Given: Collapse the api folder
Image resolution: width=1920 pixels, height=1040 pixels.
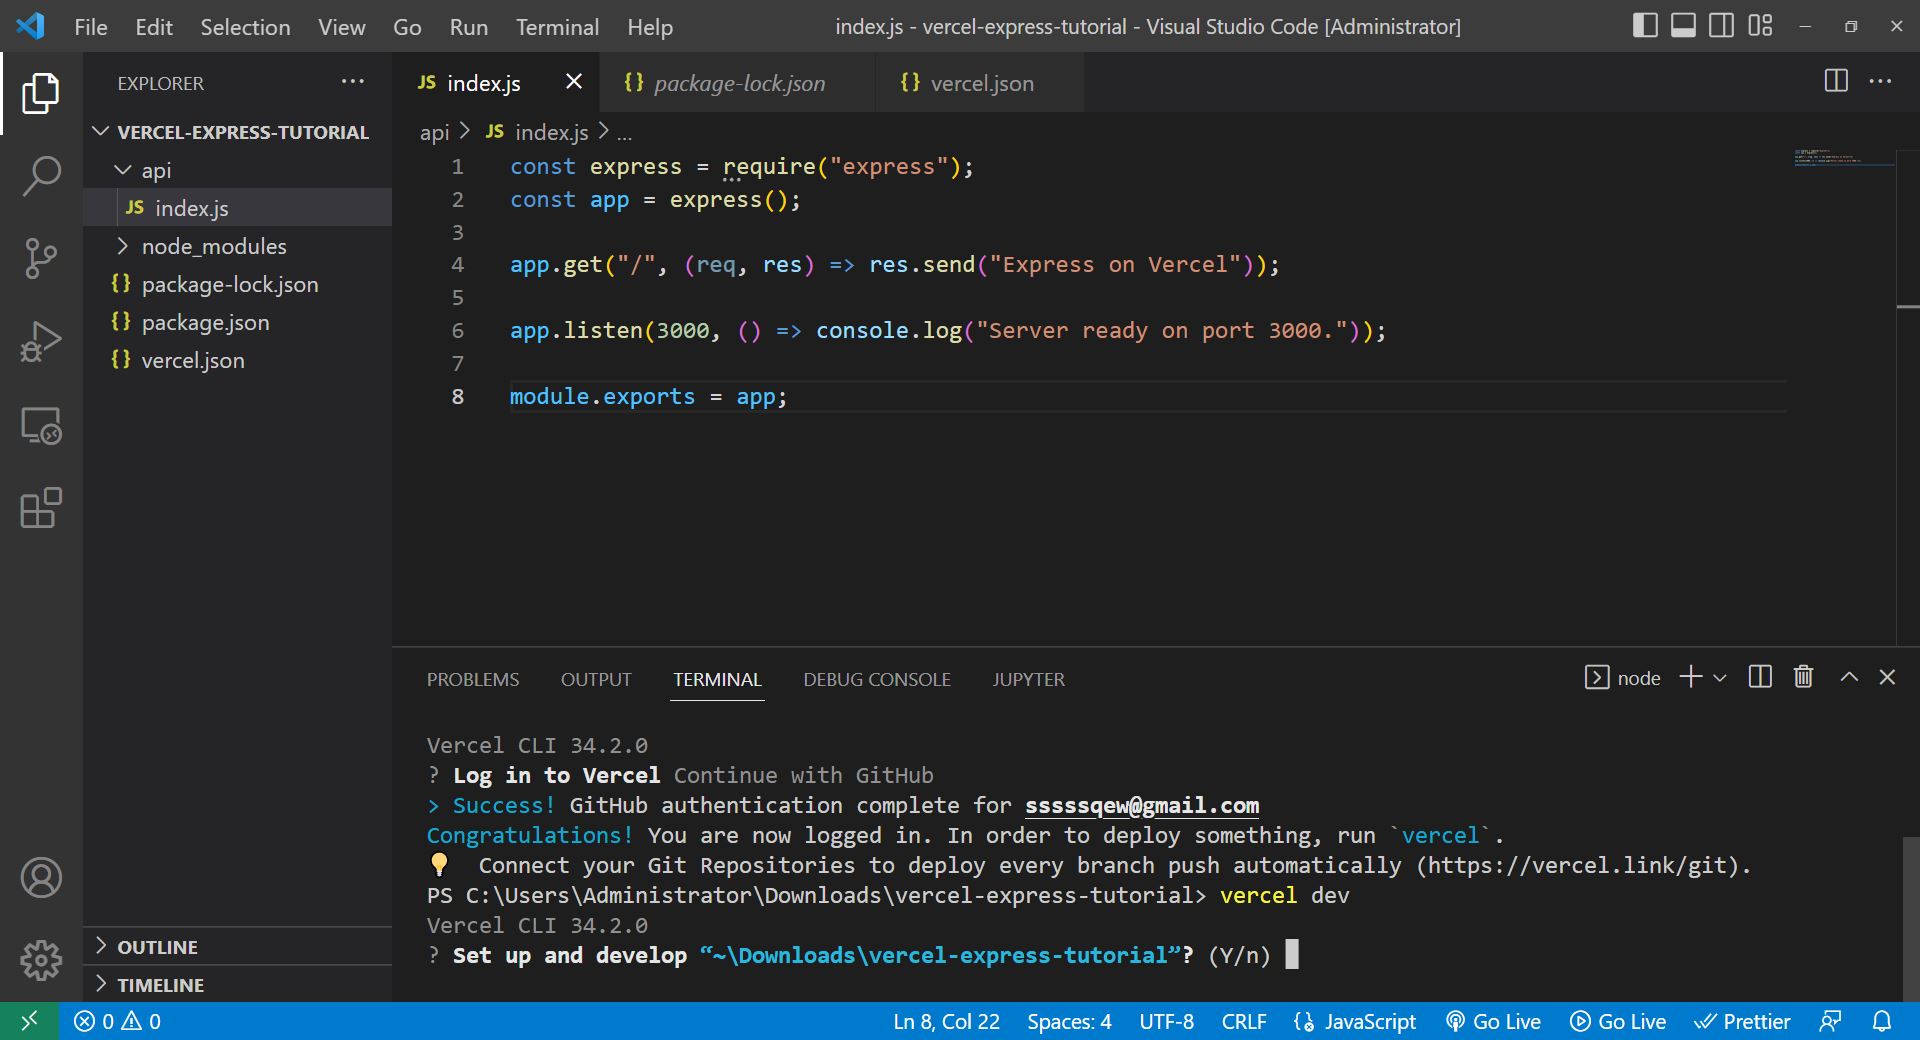Looking at the screenshot, I should [x=238, y=170].
